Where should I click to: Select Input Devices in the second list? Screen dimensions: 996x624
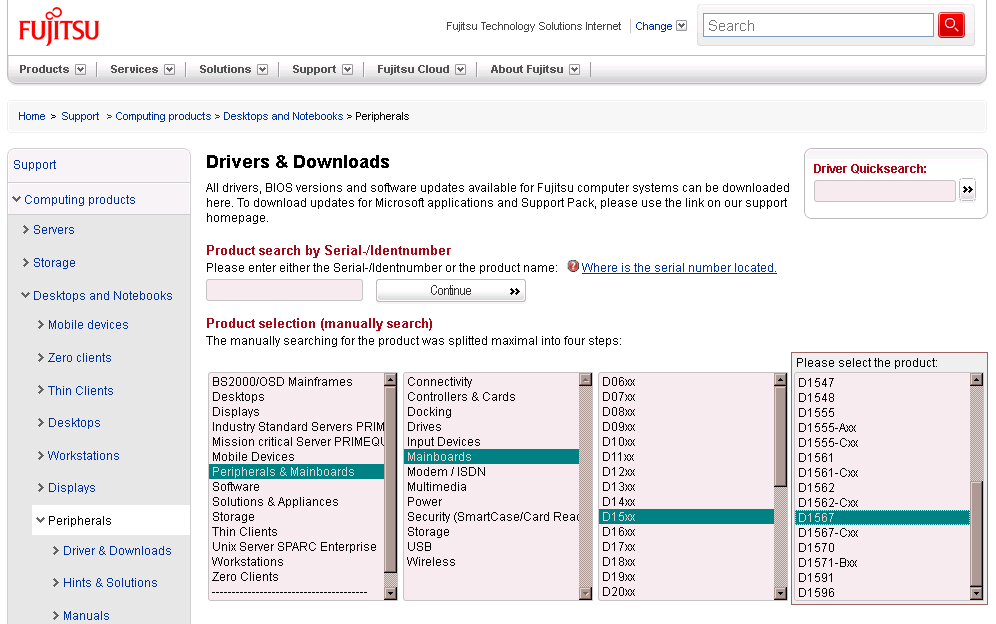coord(443,442)
